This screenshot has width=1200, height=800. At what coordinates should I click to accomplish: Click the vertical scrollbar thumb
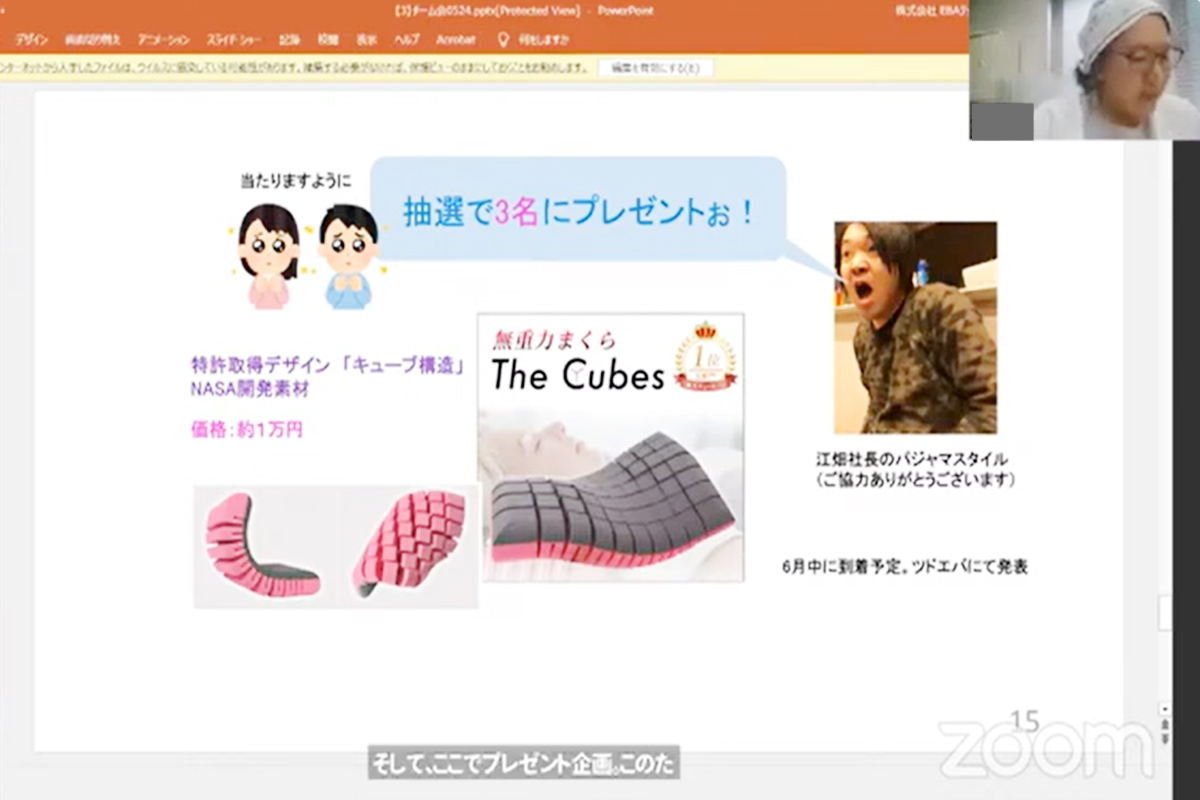tap(1165, 613)
